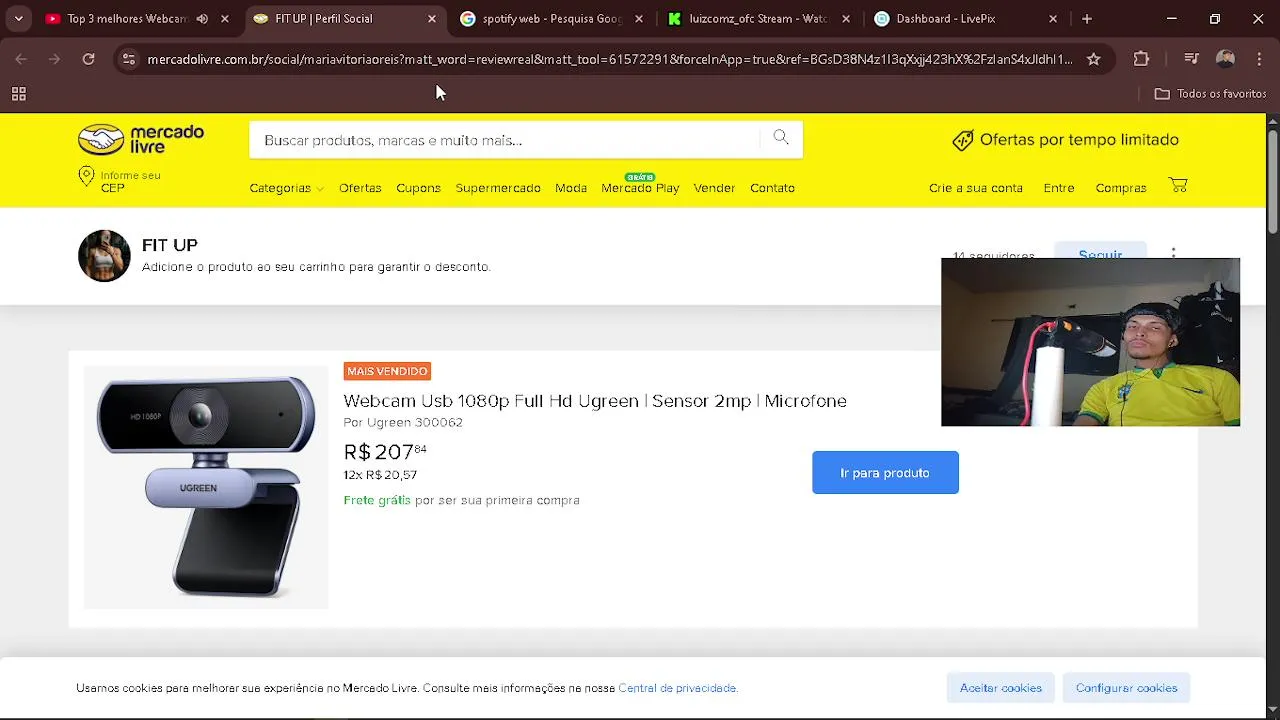Image resolution: width=1280 pixels, height=720 pixels.
Task: Click the 12x R$ 20,57 installments text
Action: (x=380, y=475)
